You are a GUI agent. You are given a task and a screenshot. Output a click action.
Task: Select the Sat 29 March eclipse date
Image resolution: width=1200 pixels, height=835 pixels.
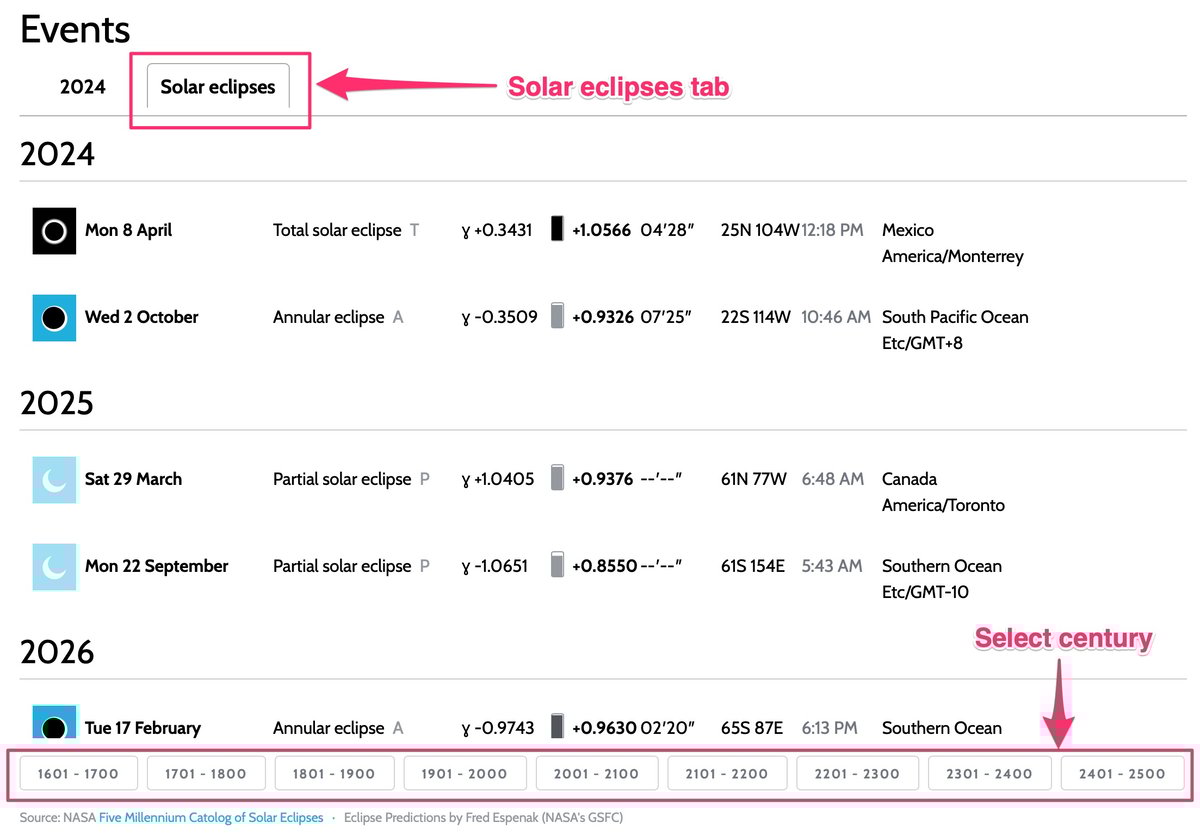pos(133,479)
